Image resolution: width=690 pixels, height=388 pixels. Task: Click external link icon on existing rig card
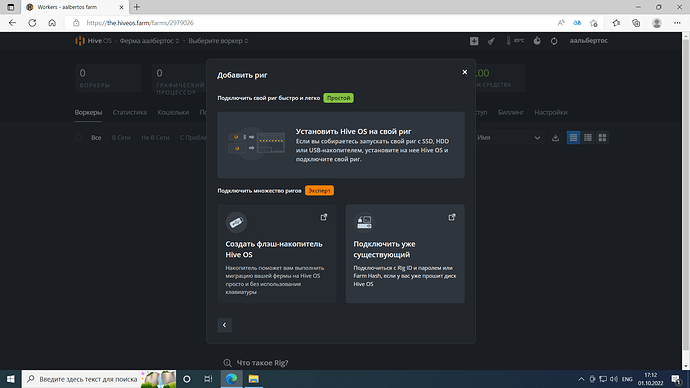coord(452,217)
